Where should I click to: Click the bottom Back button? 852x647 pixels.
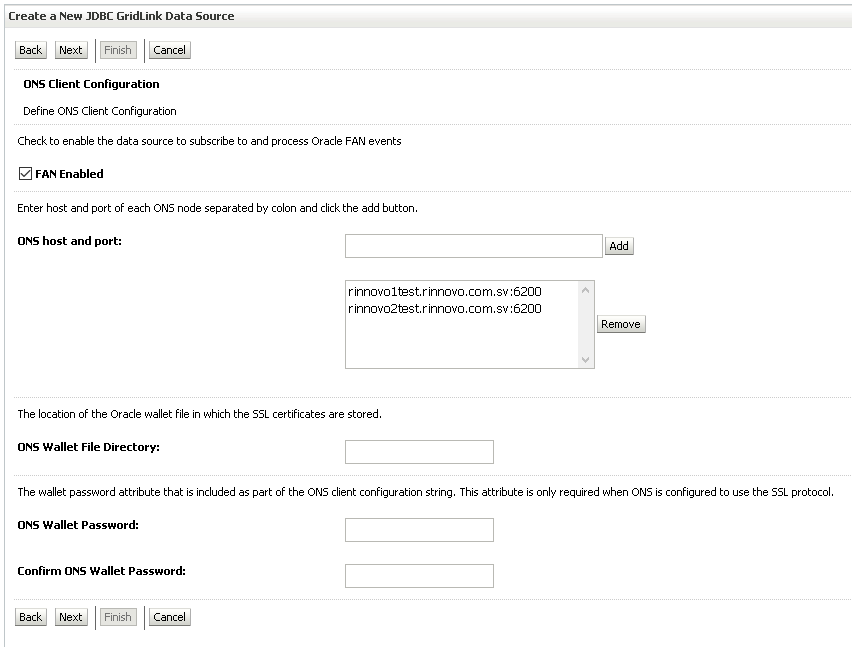tap(30, 617)
